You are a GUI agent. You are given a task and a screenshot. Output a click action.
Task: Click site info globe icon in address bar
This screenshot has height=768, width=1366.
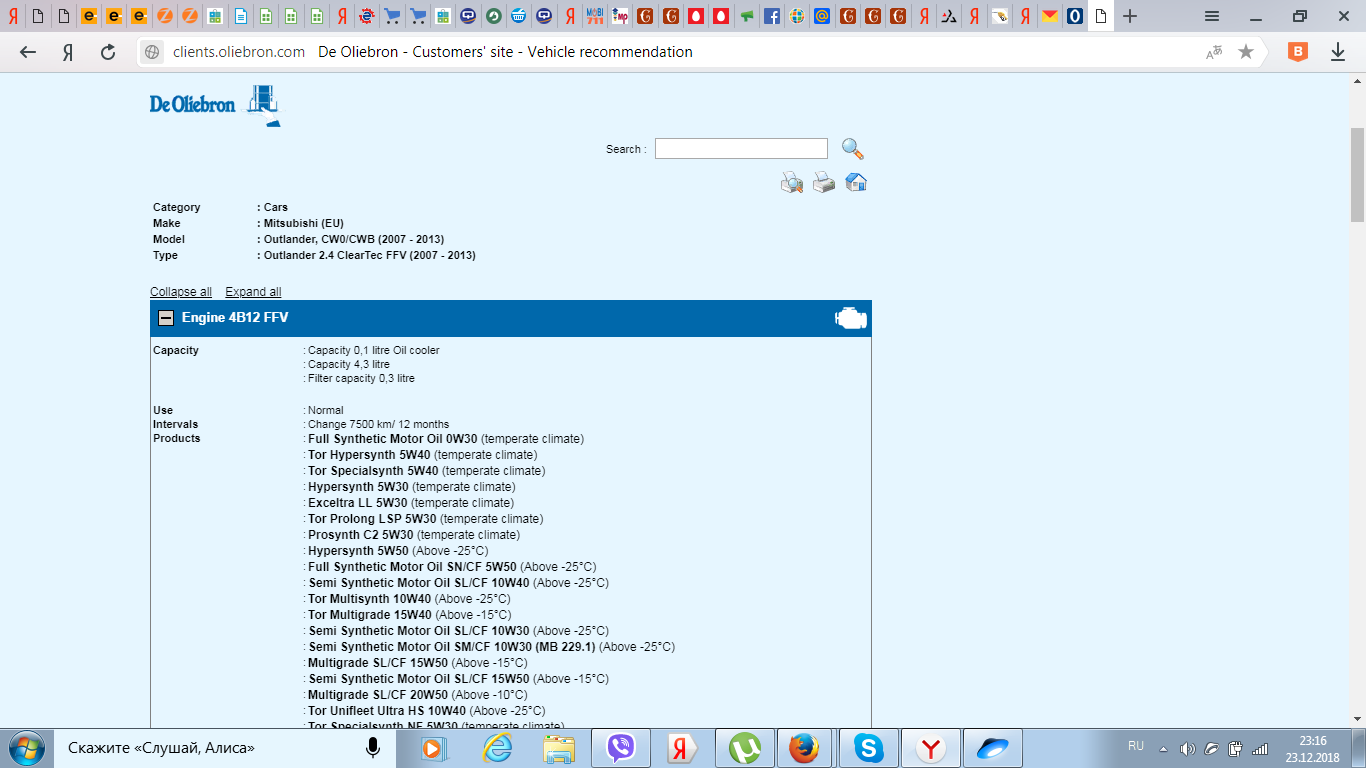(x=152, y=52)
